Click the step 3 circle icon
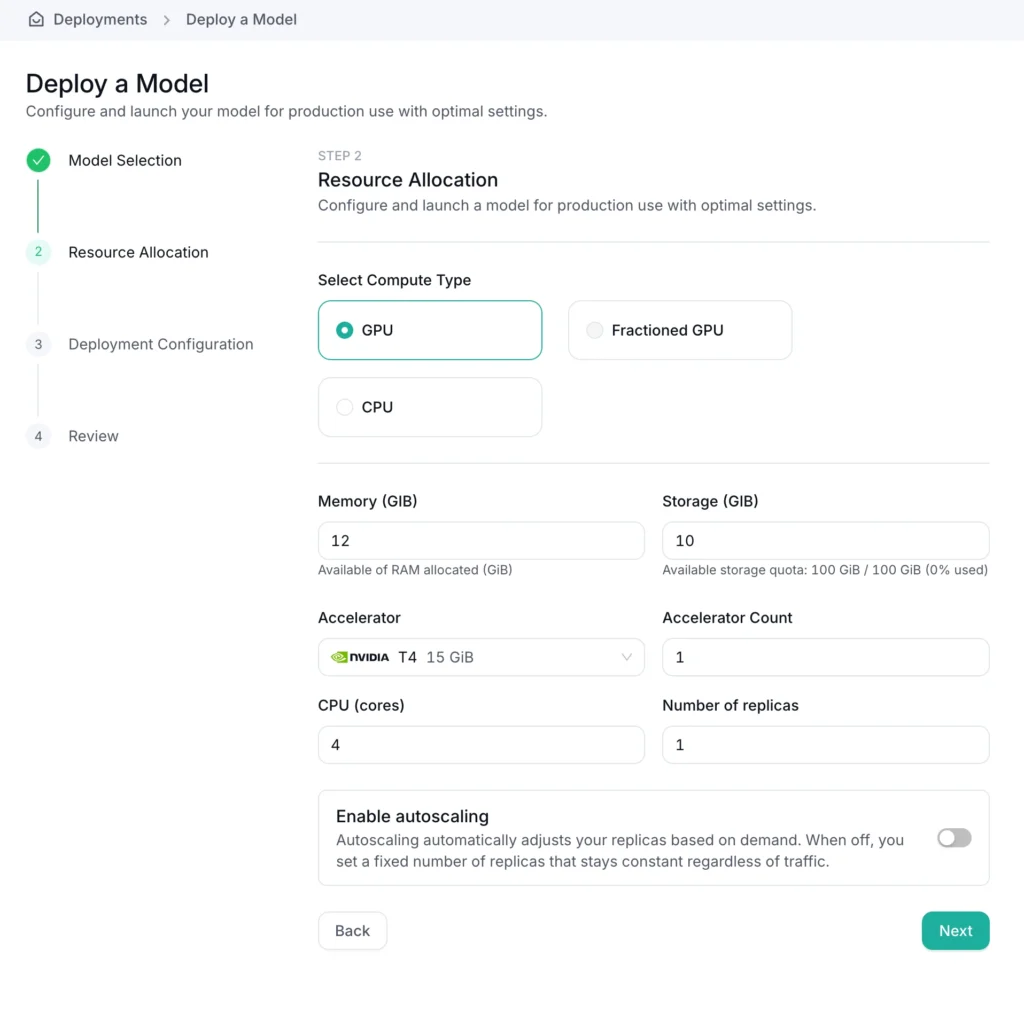 tap(38, 344)
